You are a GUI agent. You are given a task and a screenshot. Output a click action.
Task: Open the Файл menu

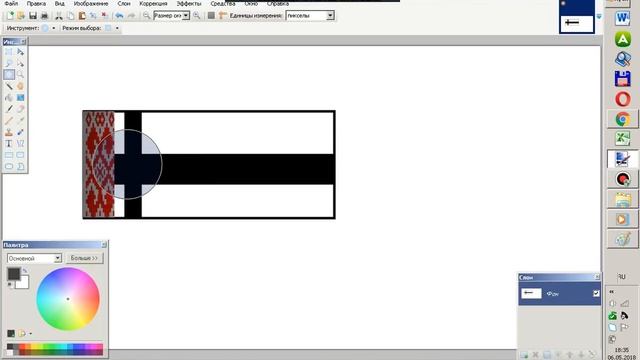point(11,3)
